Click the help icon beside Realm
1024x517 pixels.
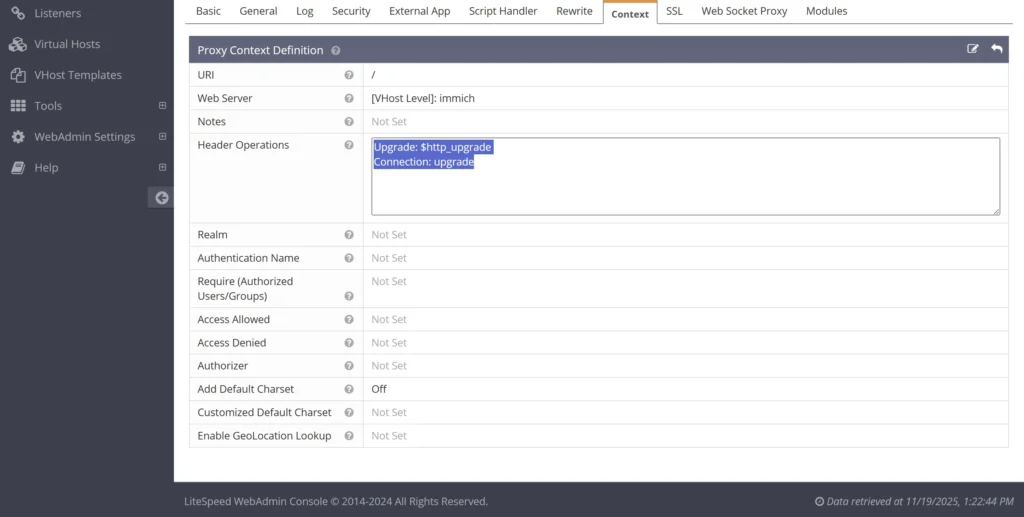pyautogui.click(x=349, y=235)
